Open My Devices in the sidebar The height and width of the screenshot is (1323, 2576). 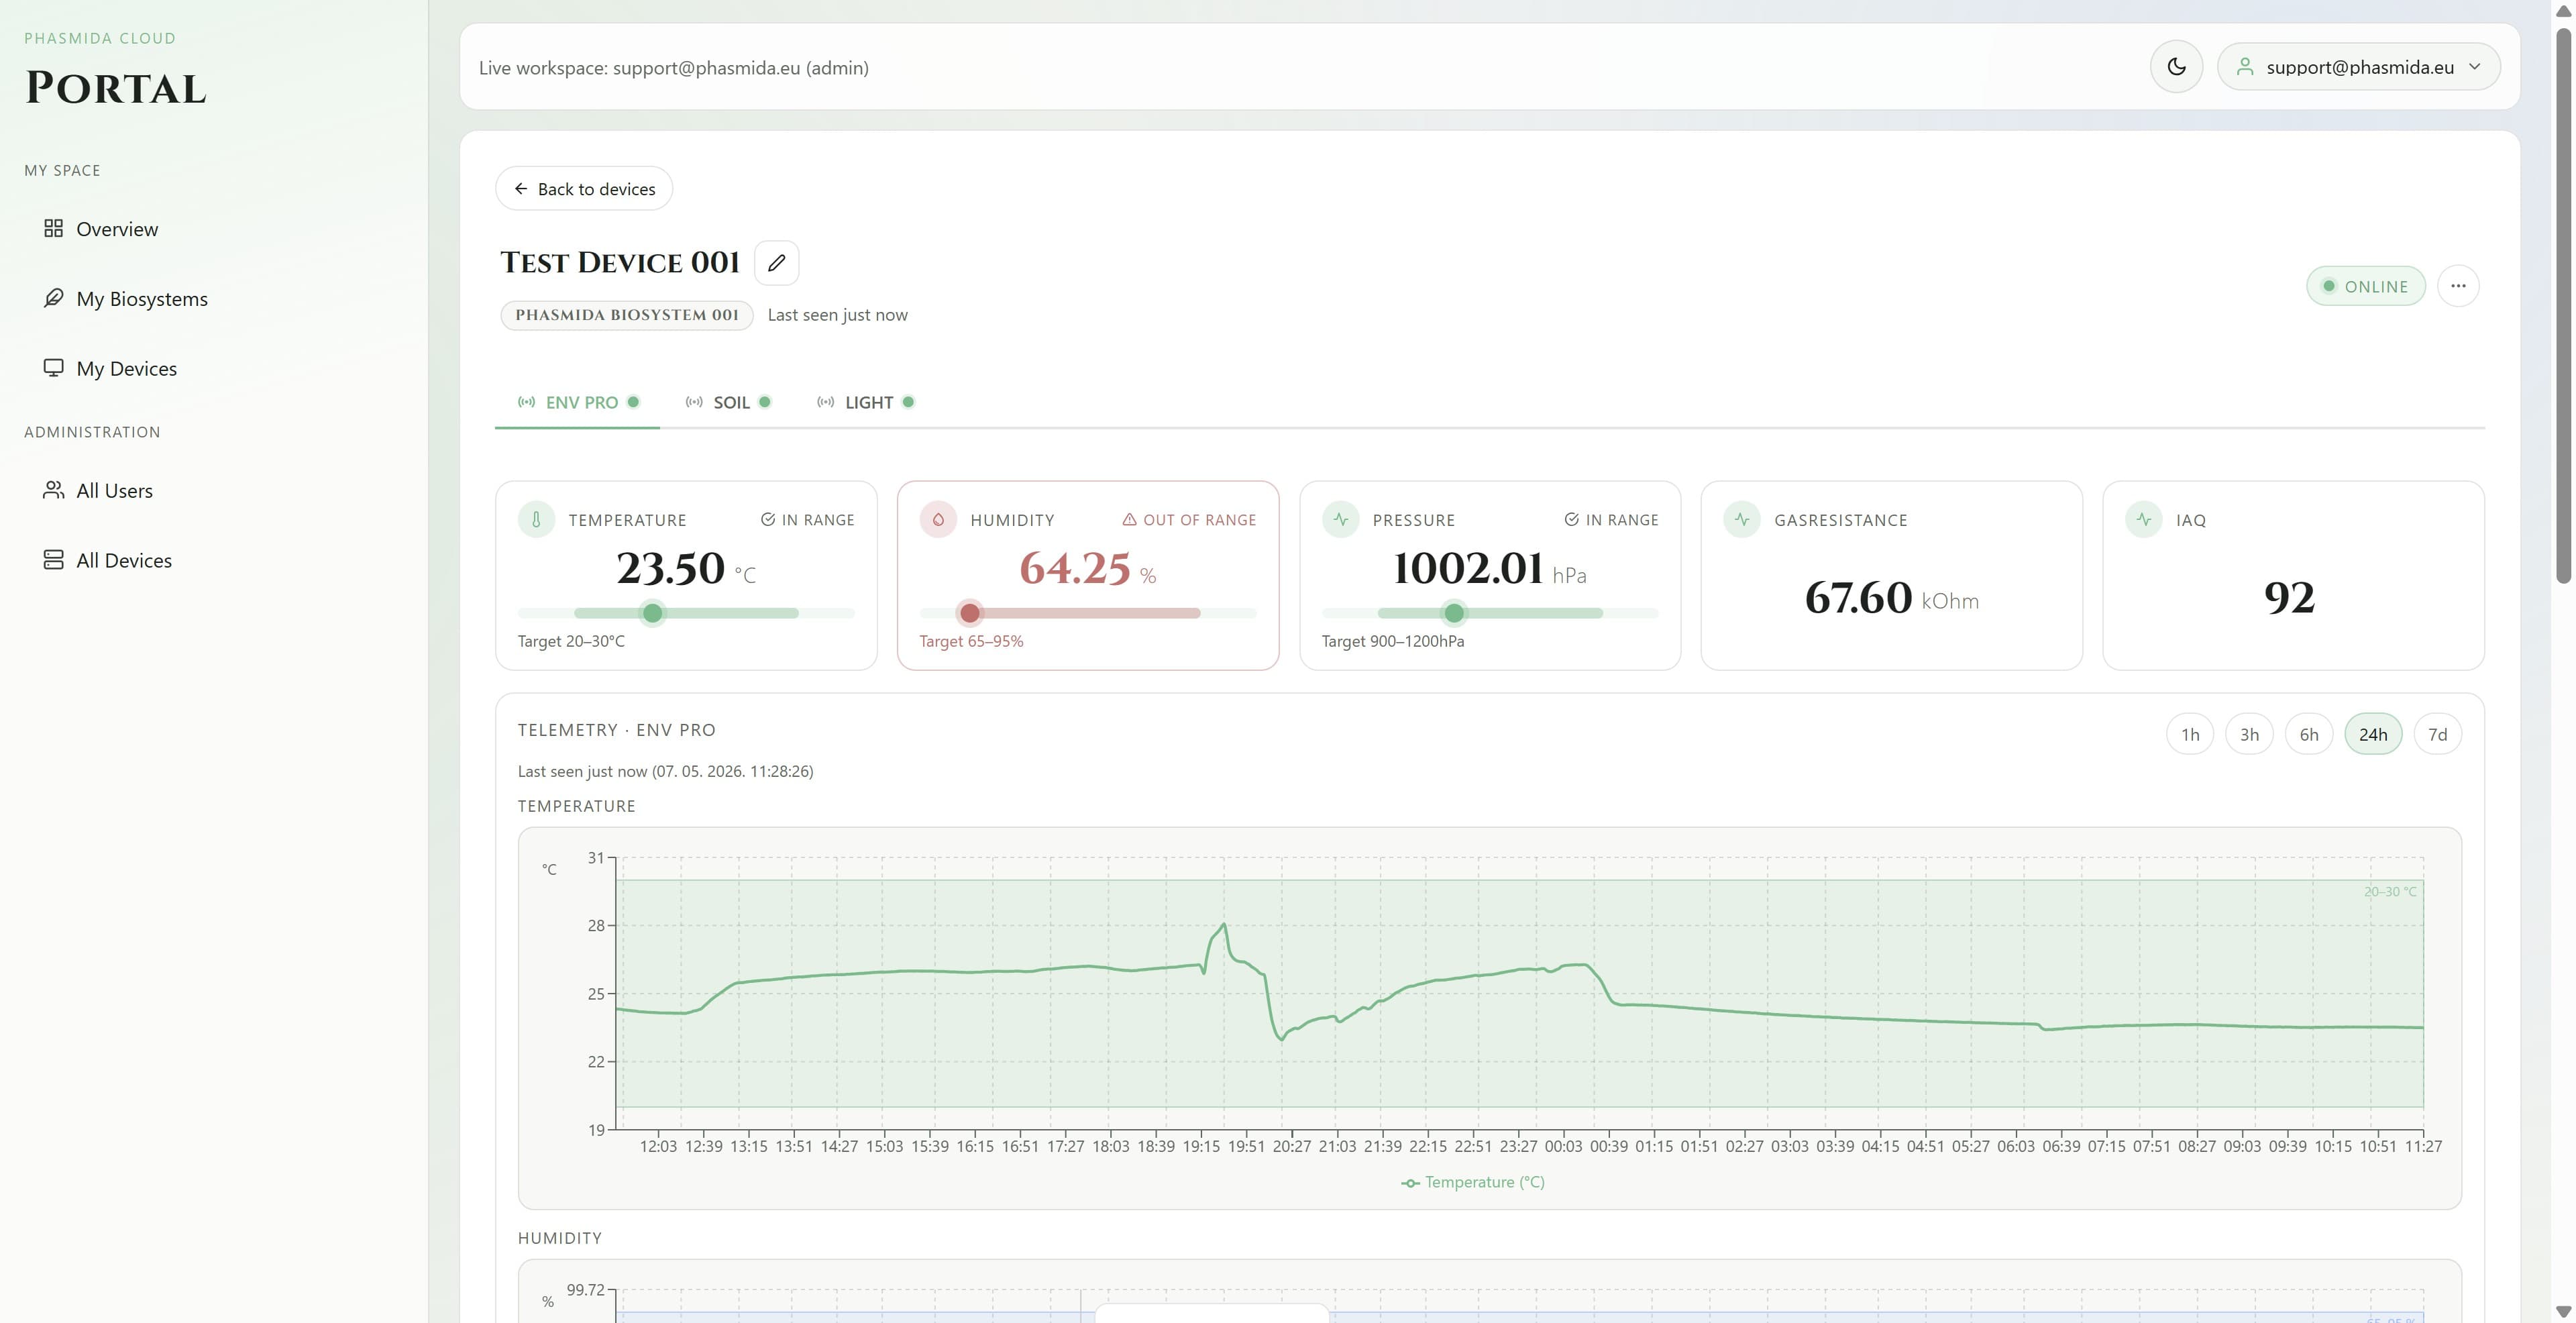click(126, 369)
